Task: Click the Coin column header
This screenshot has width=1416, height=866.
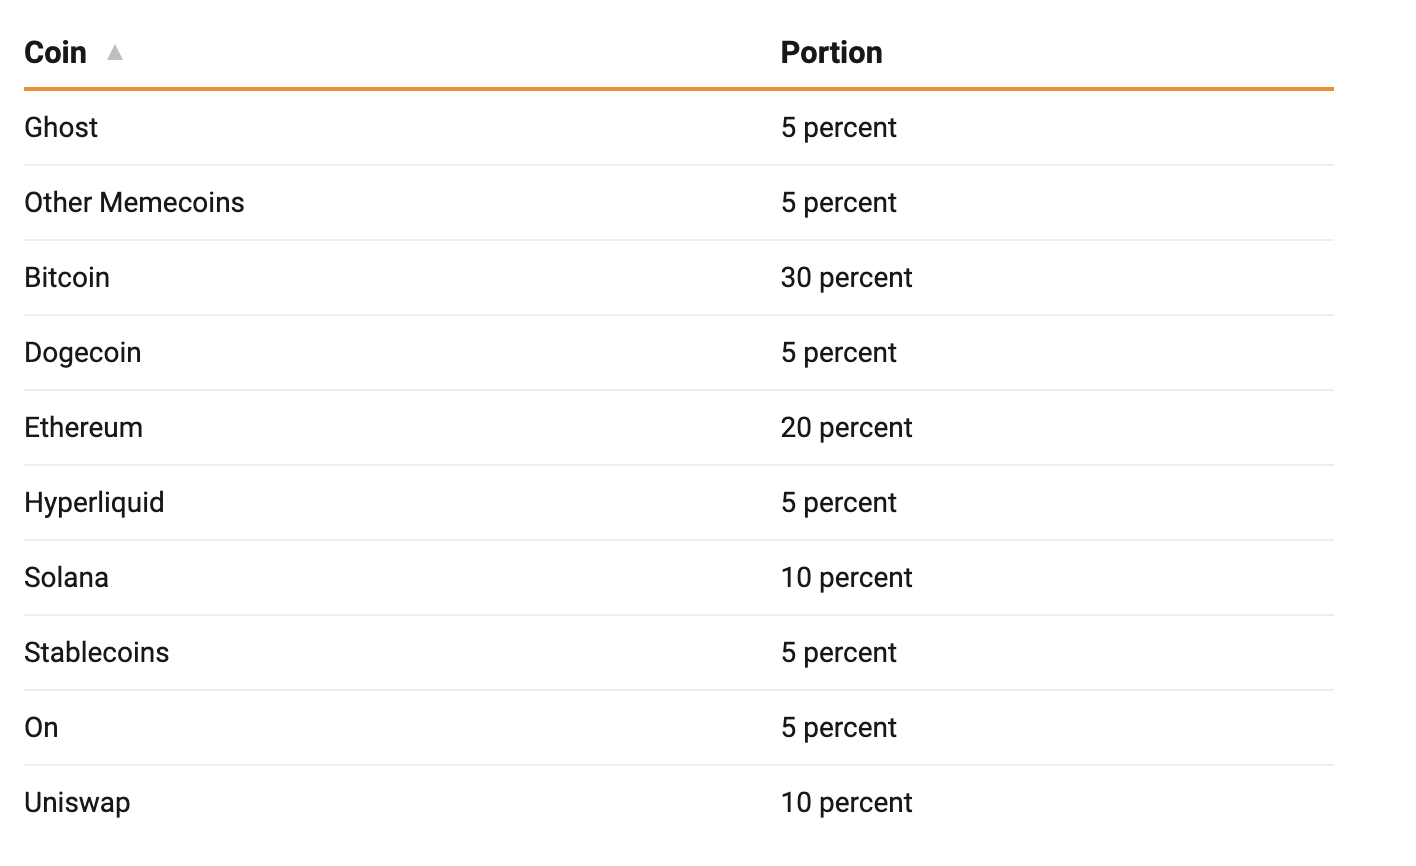Action: pos(56,52)
